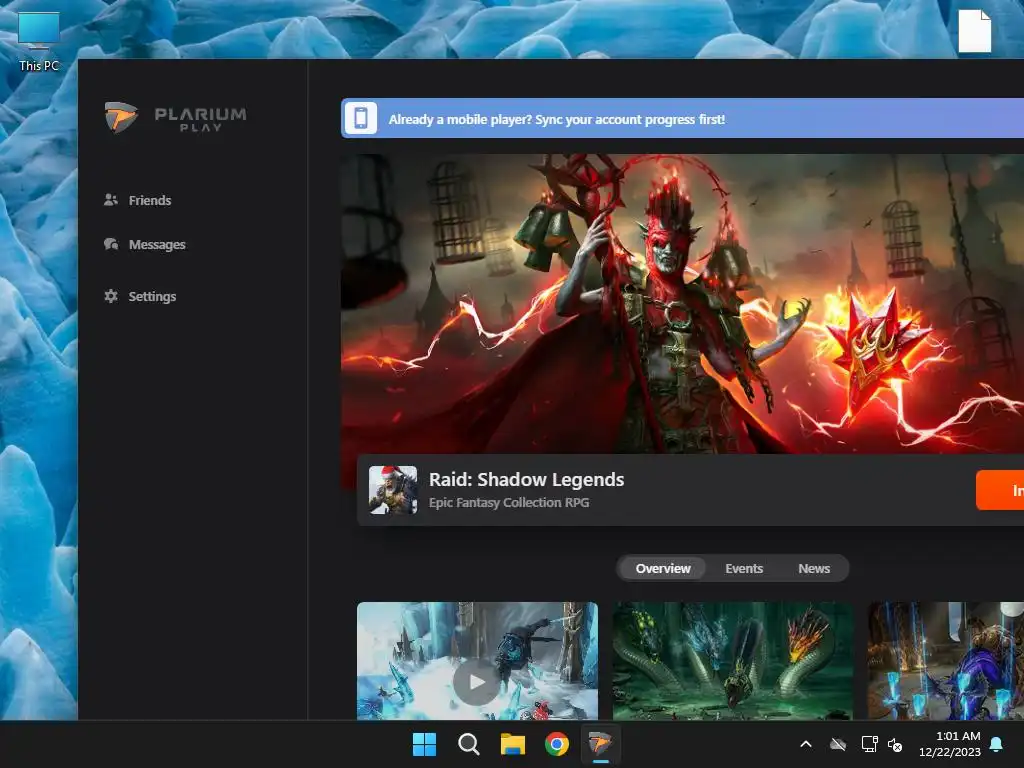Open the Windows Start menu
This screenshot has height=768, width=1024.
[424, 744]
